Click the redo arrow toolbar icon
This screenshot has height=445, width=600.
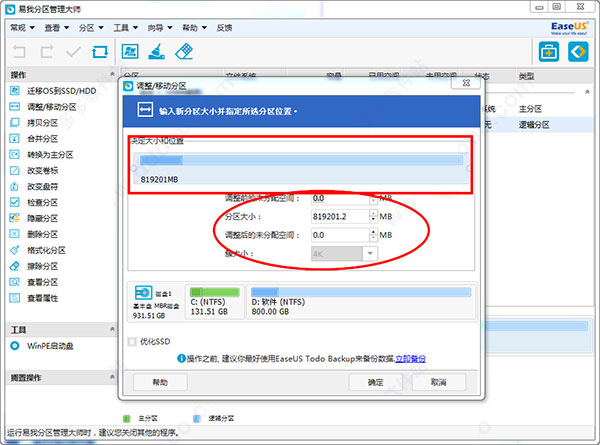tap(47, 51)
